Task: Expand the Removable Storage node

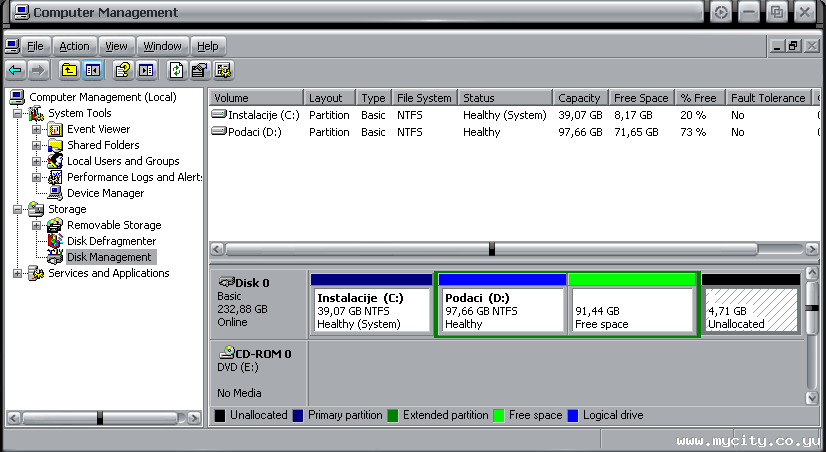Action: (36, 225)
